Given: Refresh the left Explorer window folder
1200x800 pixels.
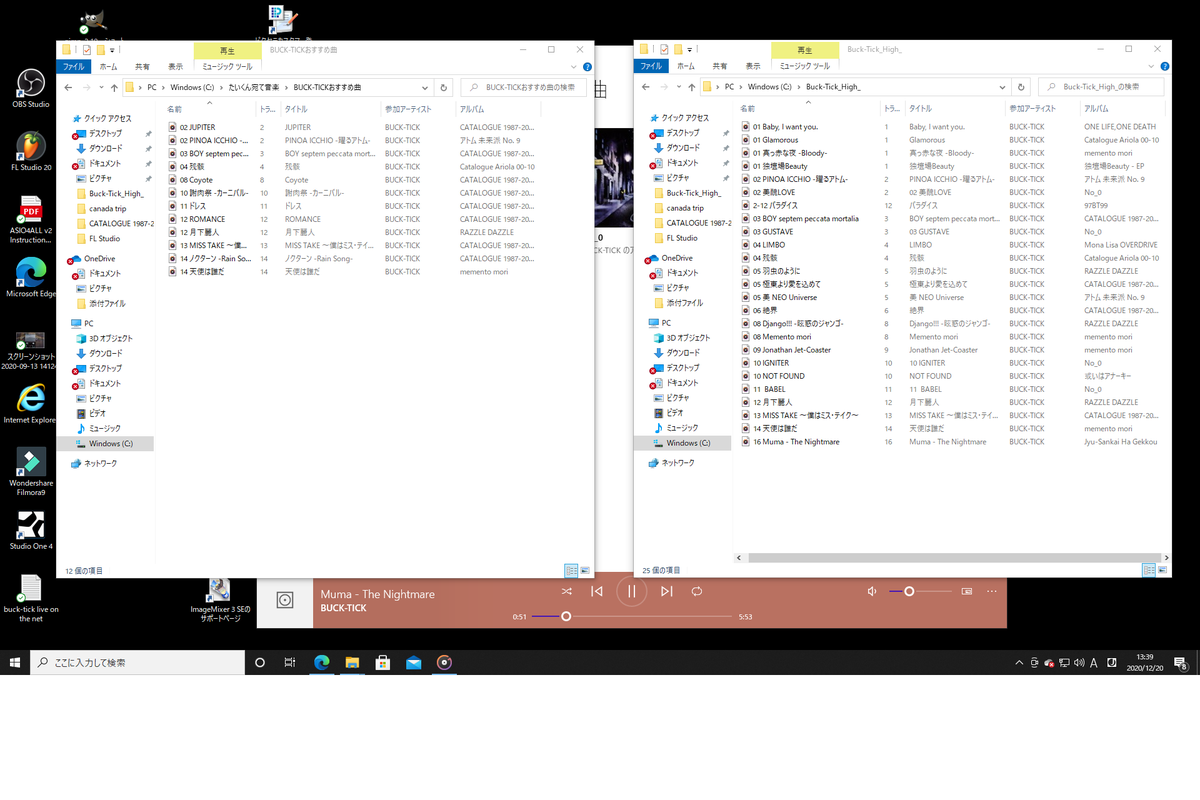Looking at the screenshot, I should [x=444, y=87].
